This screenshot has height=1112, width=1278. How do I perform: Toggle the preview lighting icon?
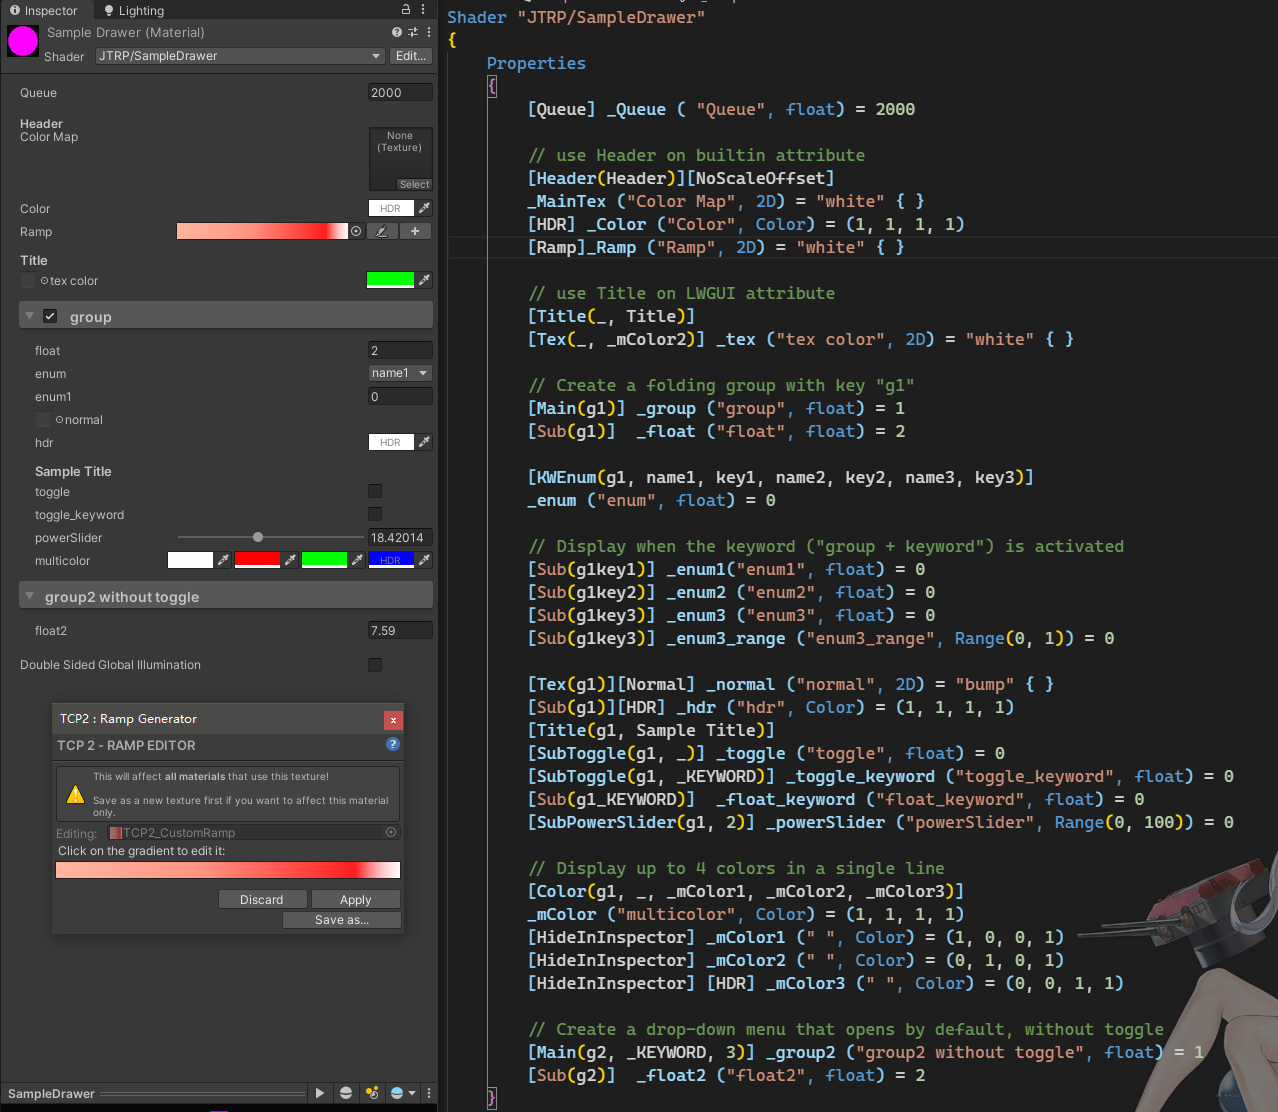372,1093
